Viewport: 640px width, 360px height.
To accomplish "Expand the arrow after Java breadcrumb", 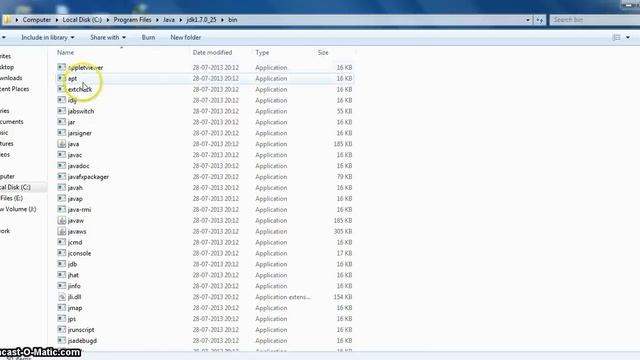I will [180, 20].
